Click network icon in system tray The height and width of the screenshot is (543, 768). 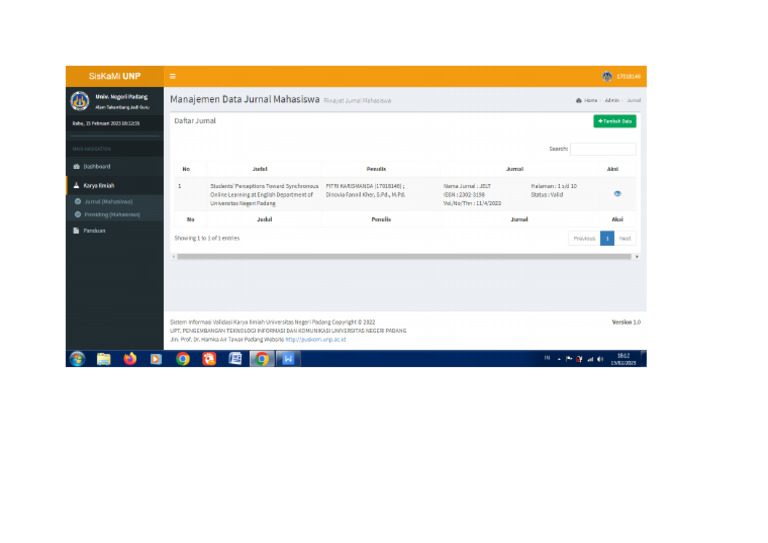pos(590,359)
